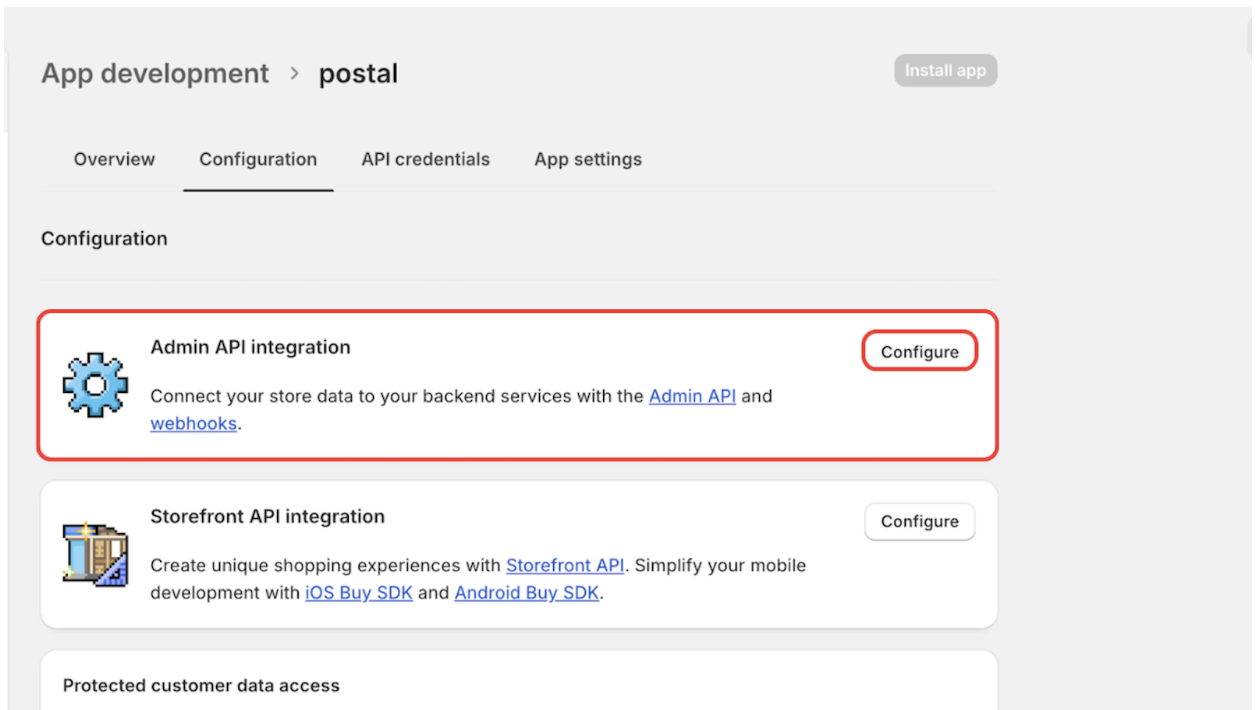Image resolution: width=1256 pixels, height=710 pixels.
Task: Click the Storefront API integration heading
Action: 267,516
